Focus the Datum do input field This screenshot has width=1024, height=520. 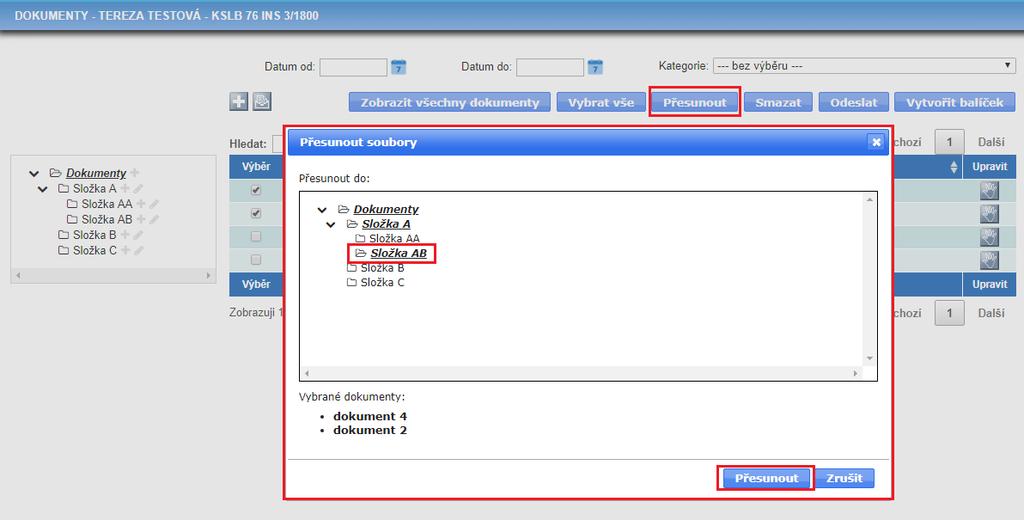pos(550,67)
